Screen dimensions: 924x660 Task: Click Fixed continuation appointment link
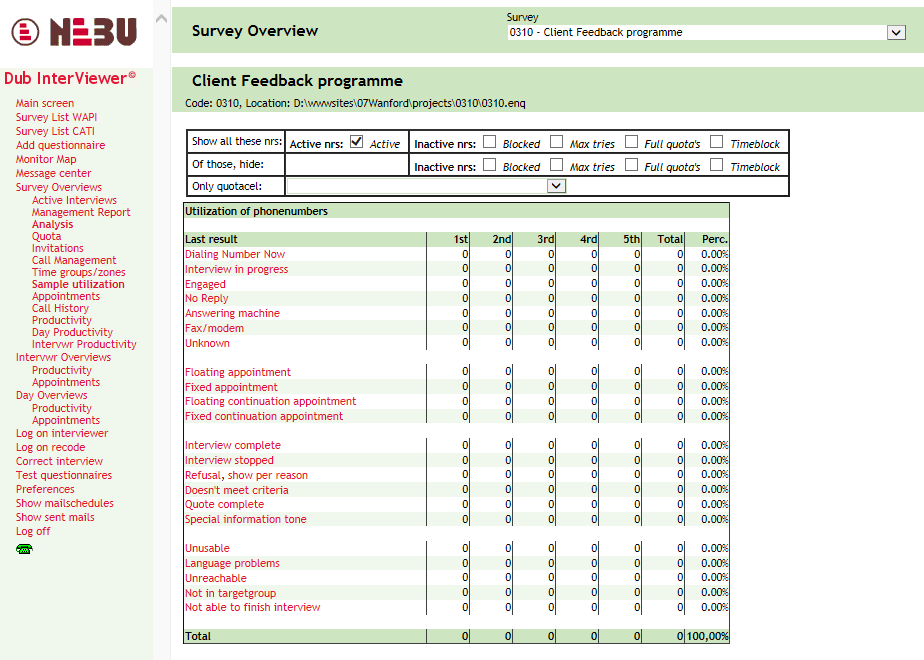click(264, 416)
